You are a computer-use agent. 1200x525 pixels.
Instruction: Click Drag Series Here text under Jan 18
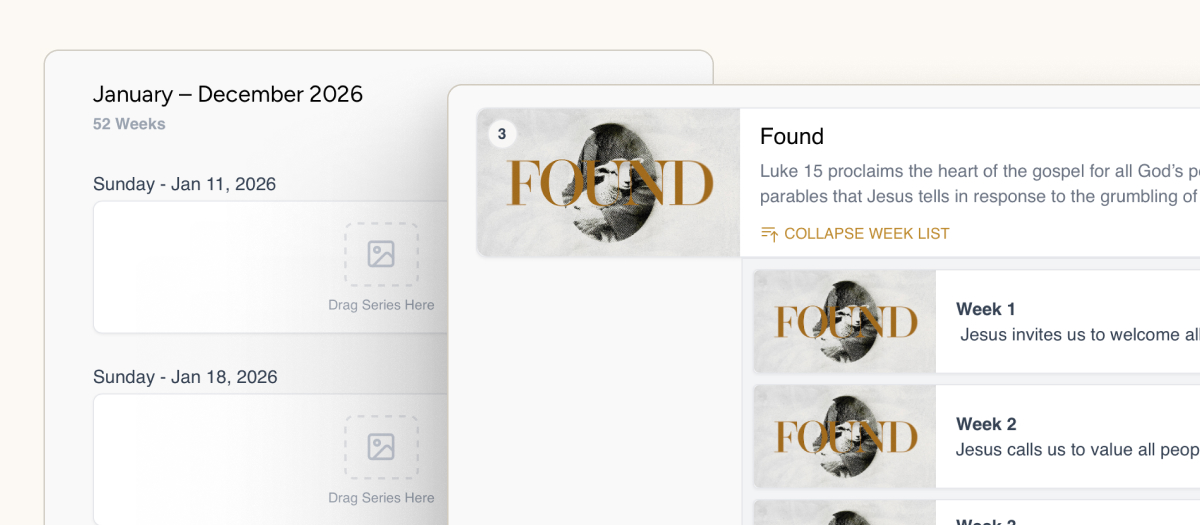pyautogui.click(x=381, y=497)
